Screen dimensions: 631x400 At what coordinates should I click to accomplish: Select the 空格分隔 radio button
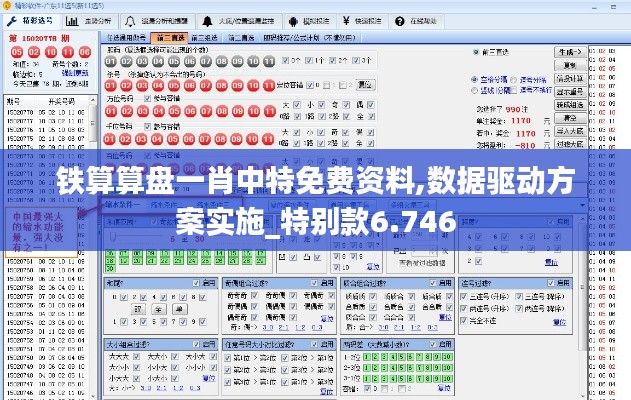click(x=474, y=80)
